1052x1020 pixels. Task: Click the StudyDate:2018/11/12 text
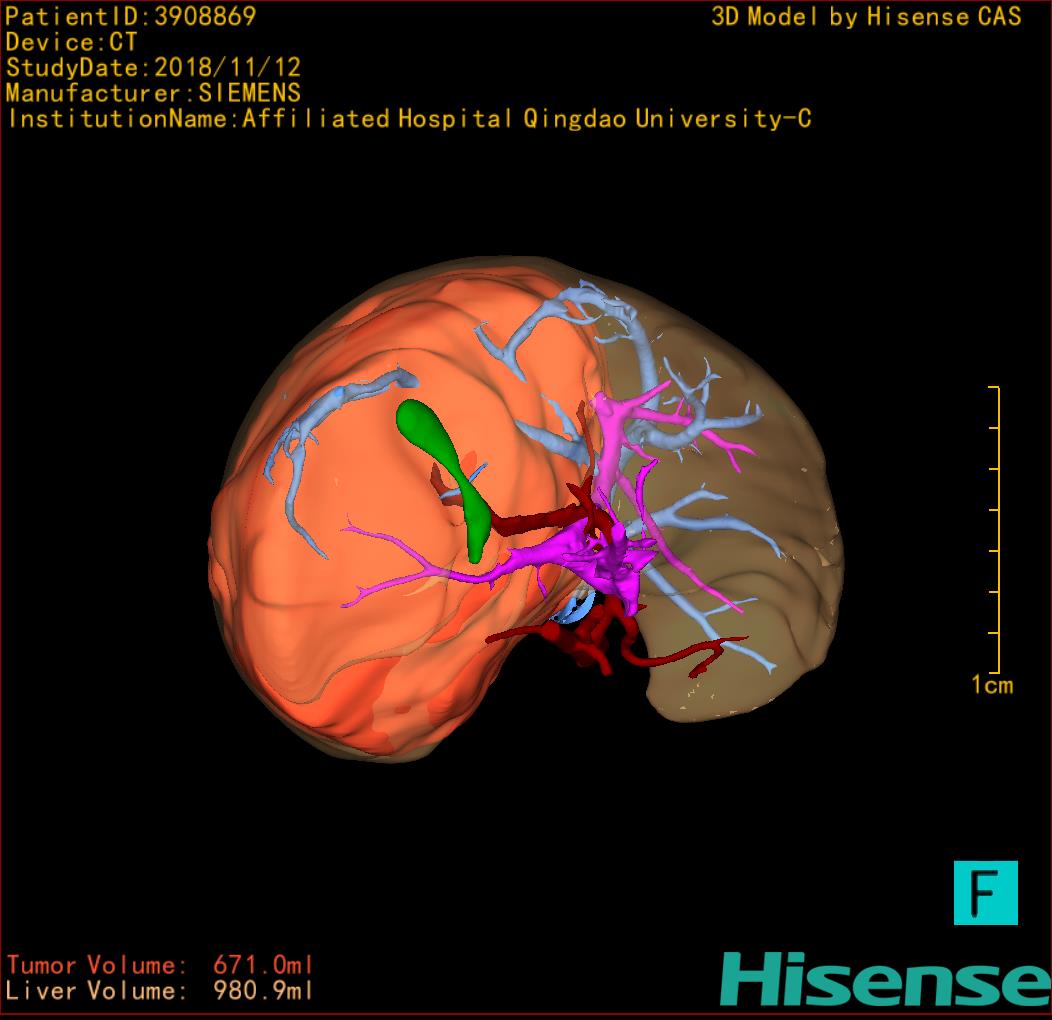[x=153, y=68]
